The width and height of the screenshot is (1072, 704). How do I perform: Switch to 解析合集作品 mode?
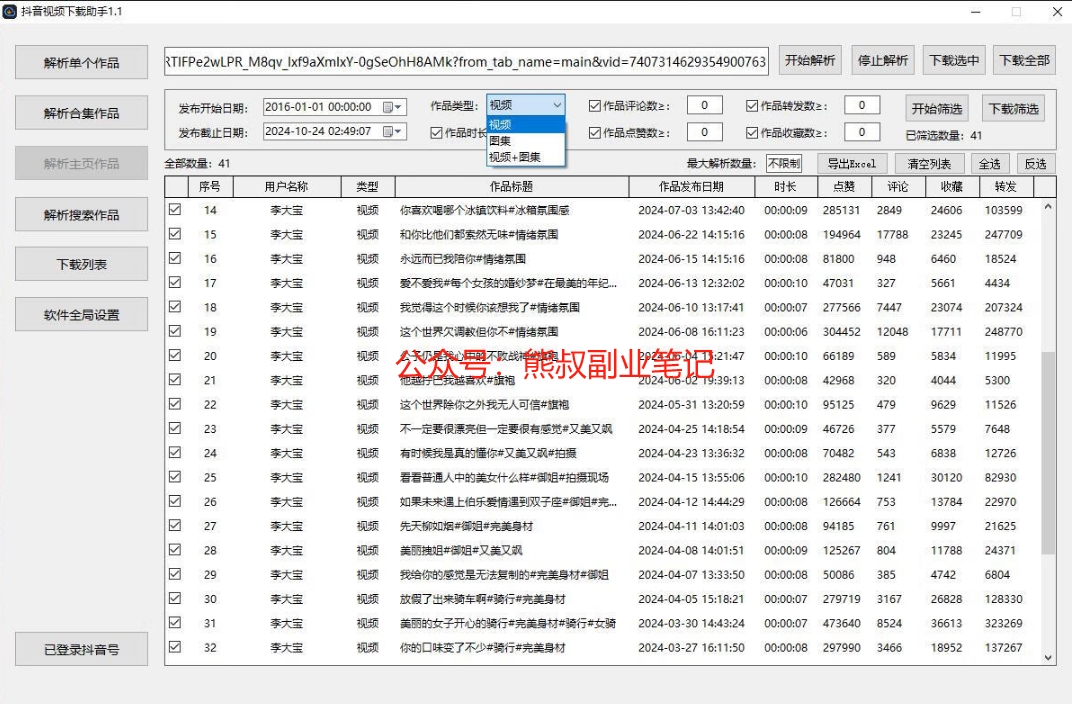click(81, 113)
